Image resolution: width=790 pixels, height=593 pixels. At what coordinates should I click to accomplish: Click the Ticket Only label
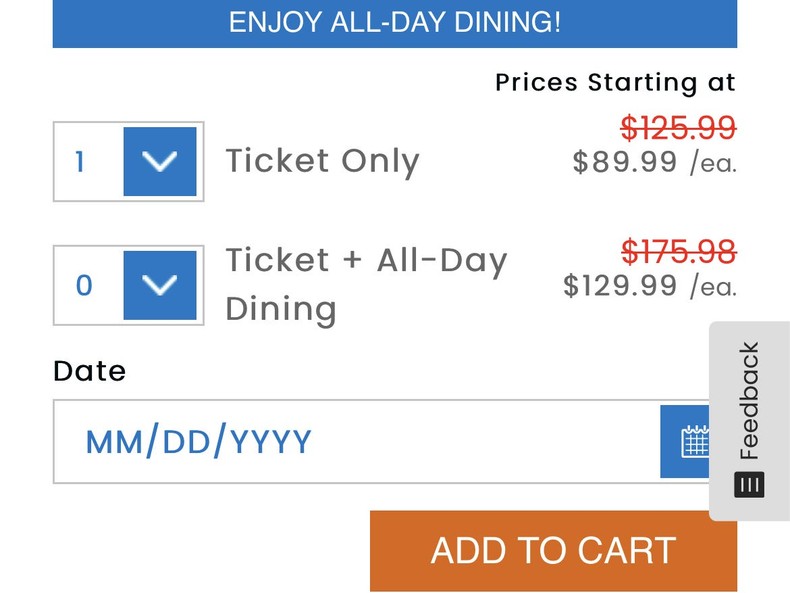[x=322, y=161]
